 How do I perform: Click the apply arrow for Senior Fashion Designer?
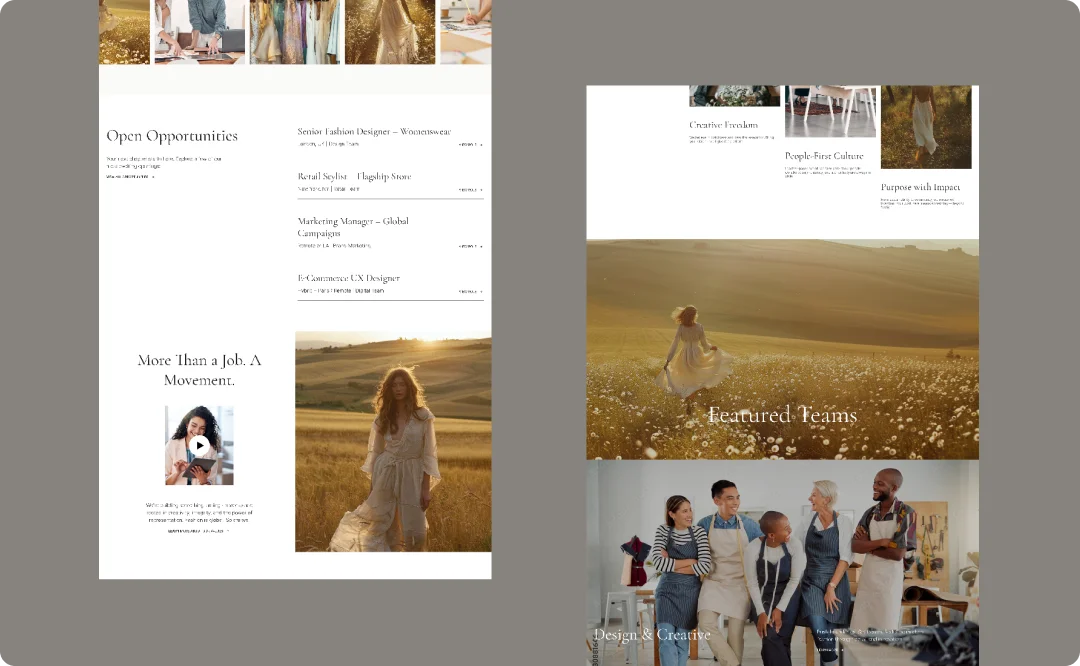click(470, 145)
